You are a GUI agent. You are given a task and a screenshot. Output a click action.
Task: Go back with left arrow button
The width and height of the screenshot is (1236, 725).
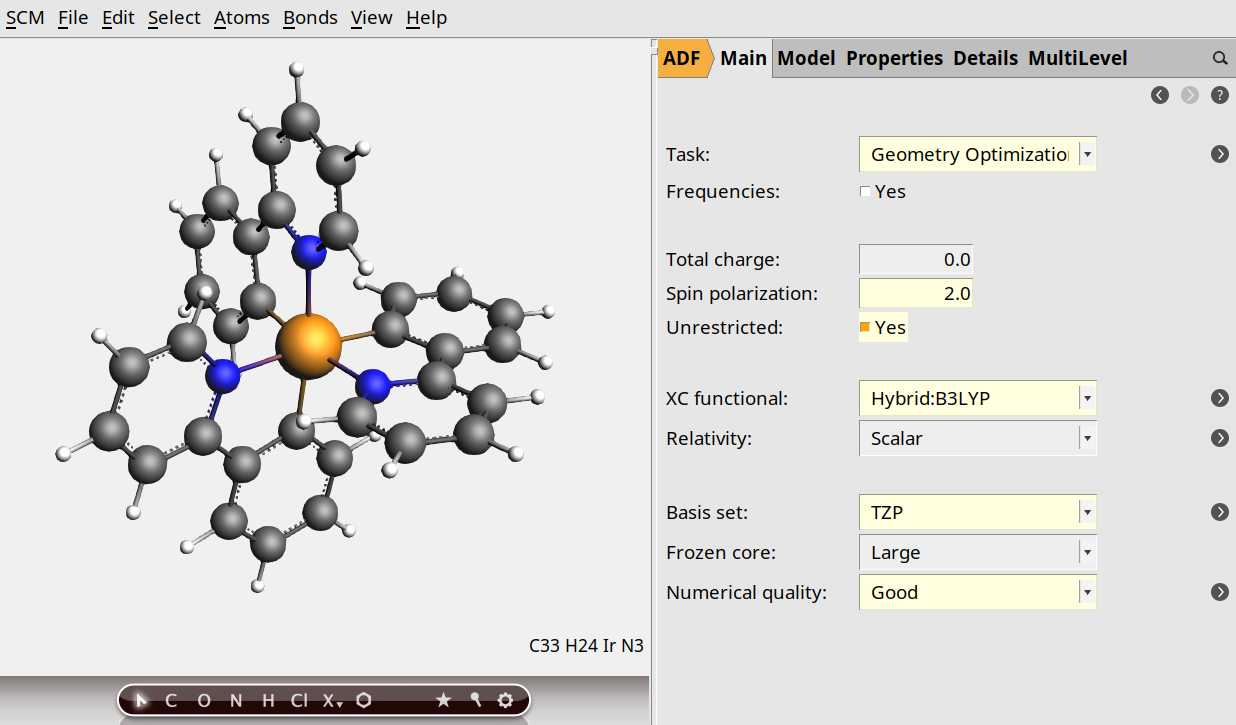pyautogui.click(x=1160, y=95)
